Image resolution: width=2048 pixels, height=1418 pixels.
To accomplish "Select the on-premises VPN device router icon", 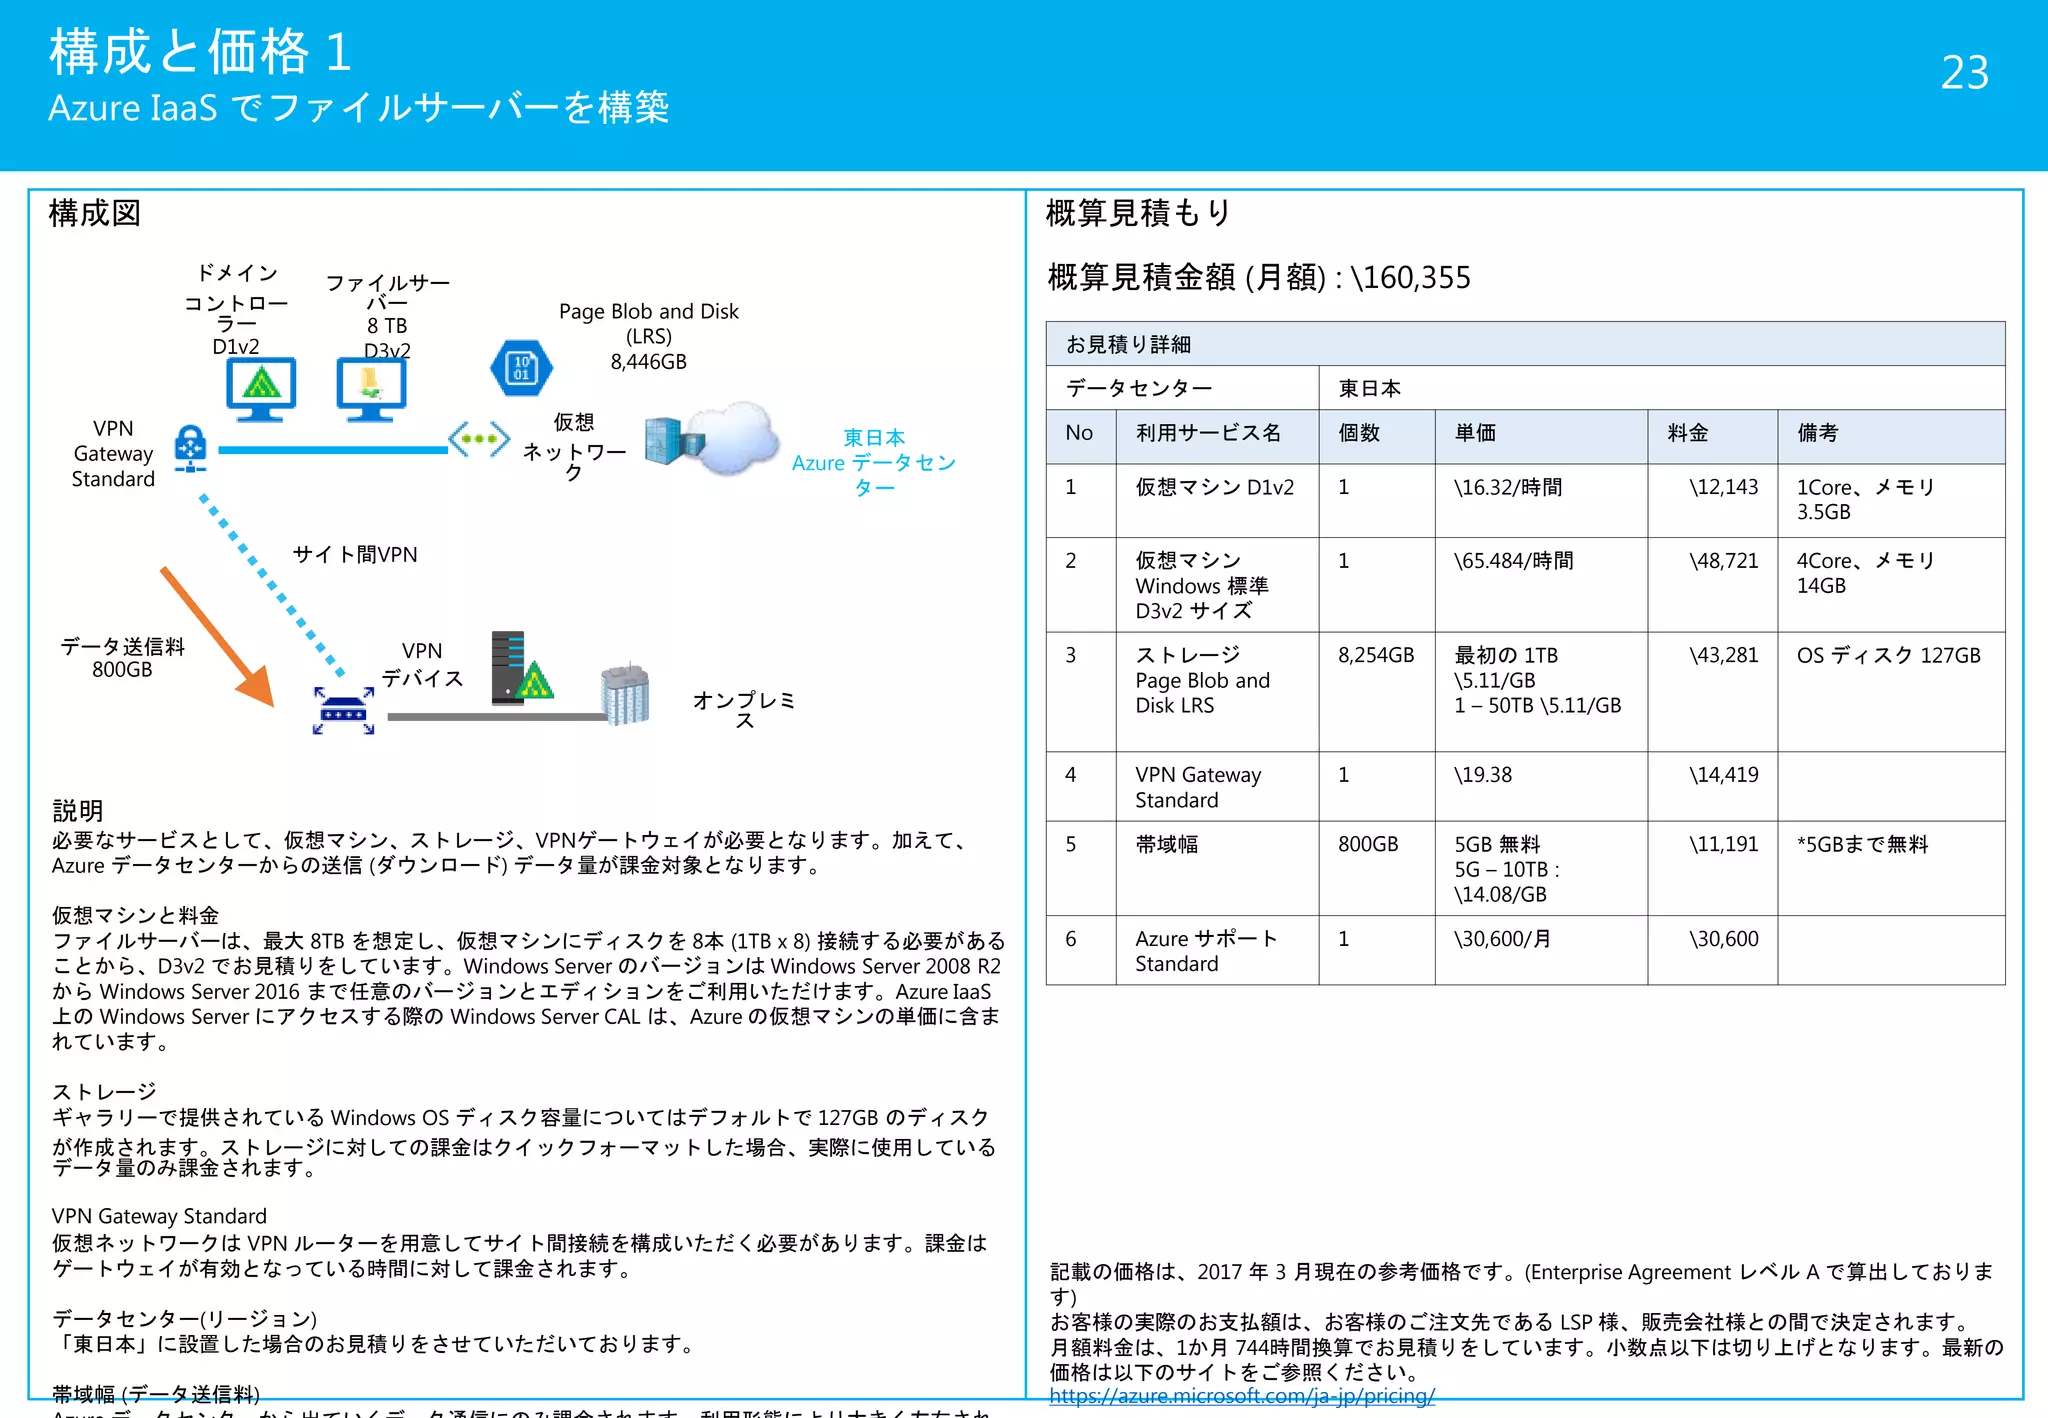I will pos(343,710).
